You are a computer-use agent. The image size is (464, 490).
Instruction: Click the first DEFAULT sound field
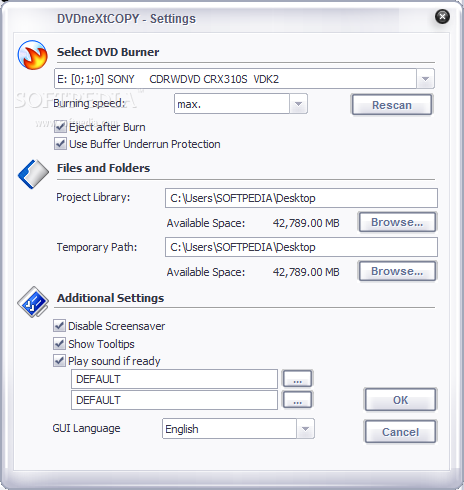174,379
